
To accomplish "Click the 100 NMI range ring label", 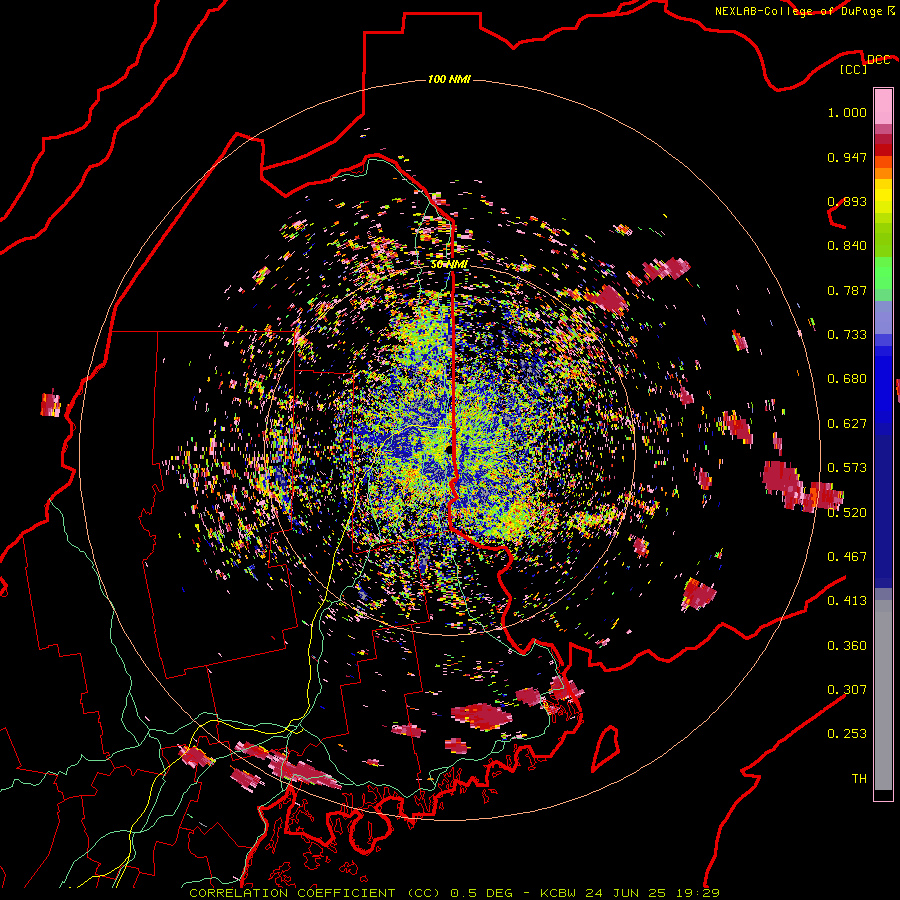I will (x=449, y=79).
